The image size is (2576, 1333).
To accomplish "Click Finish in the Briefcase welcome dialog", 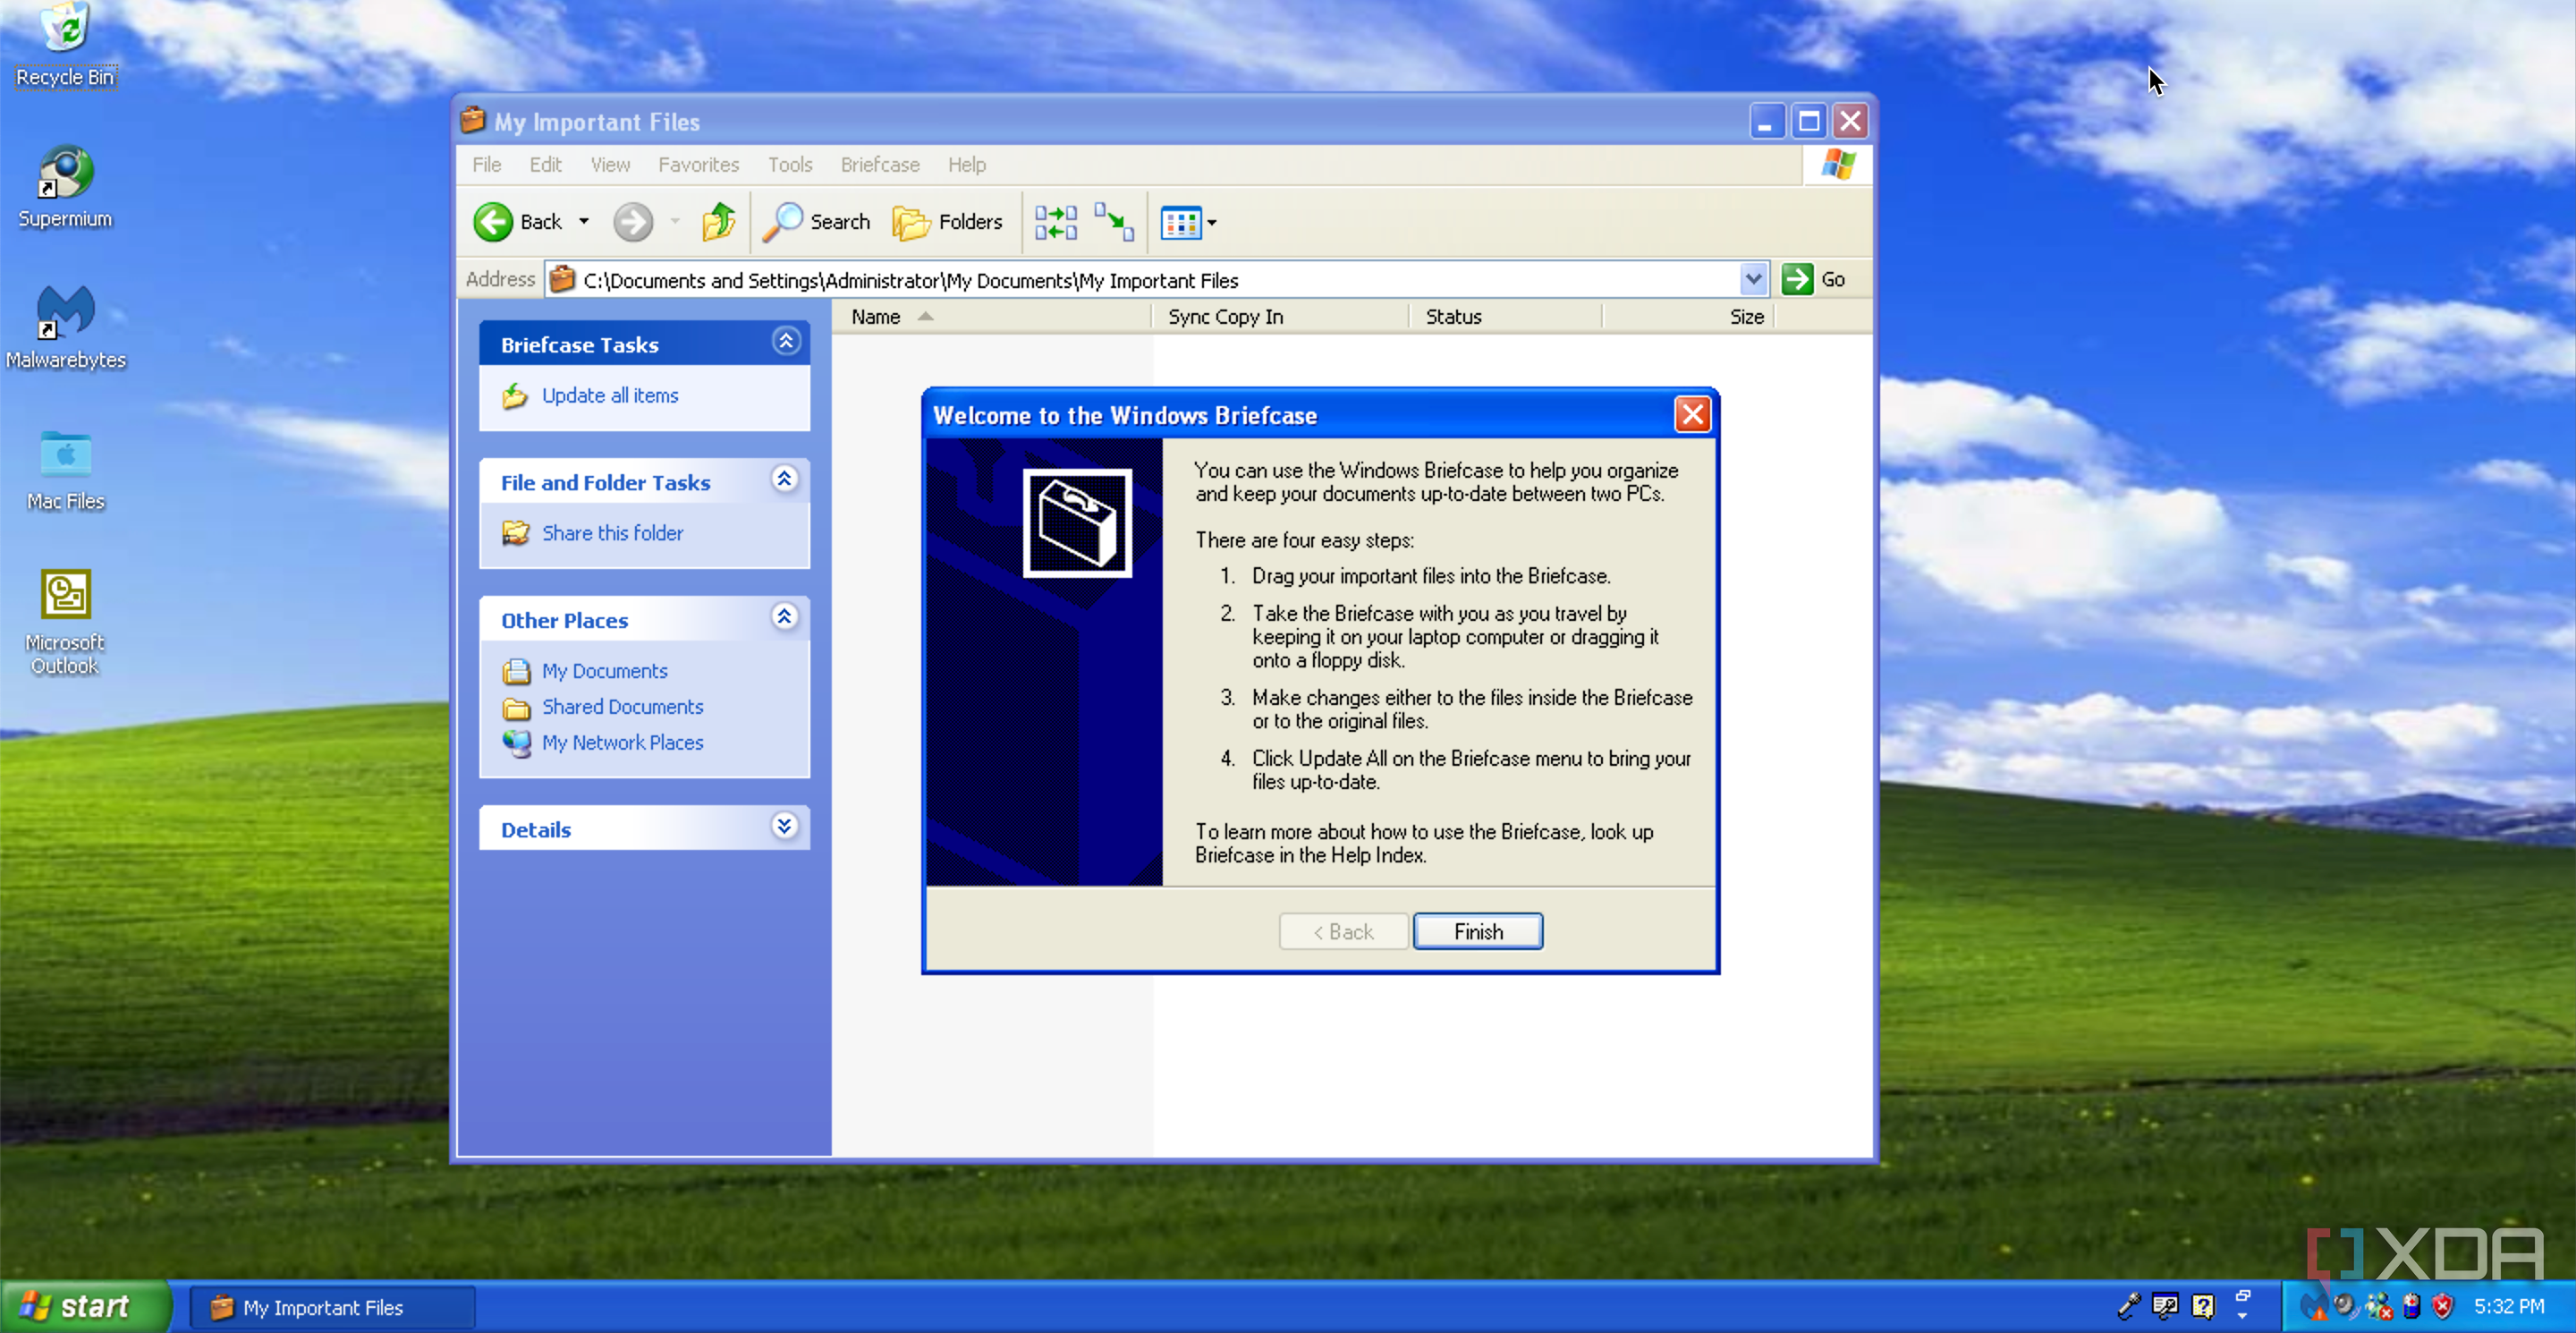I will pos(1477,930).
